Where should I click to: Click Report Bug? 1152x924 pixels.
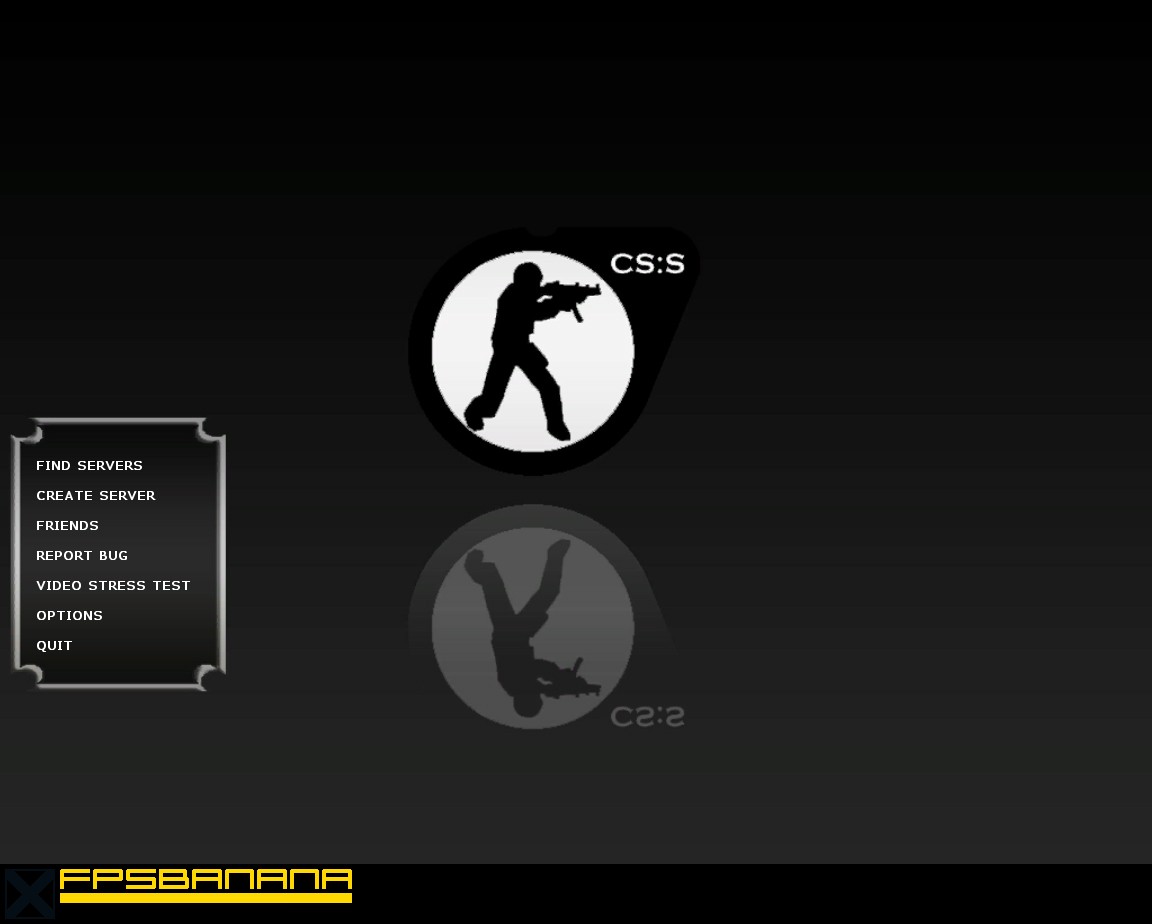[82, 555]
